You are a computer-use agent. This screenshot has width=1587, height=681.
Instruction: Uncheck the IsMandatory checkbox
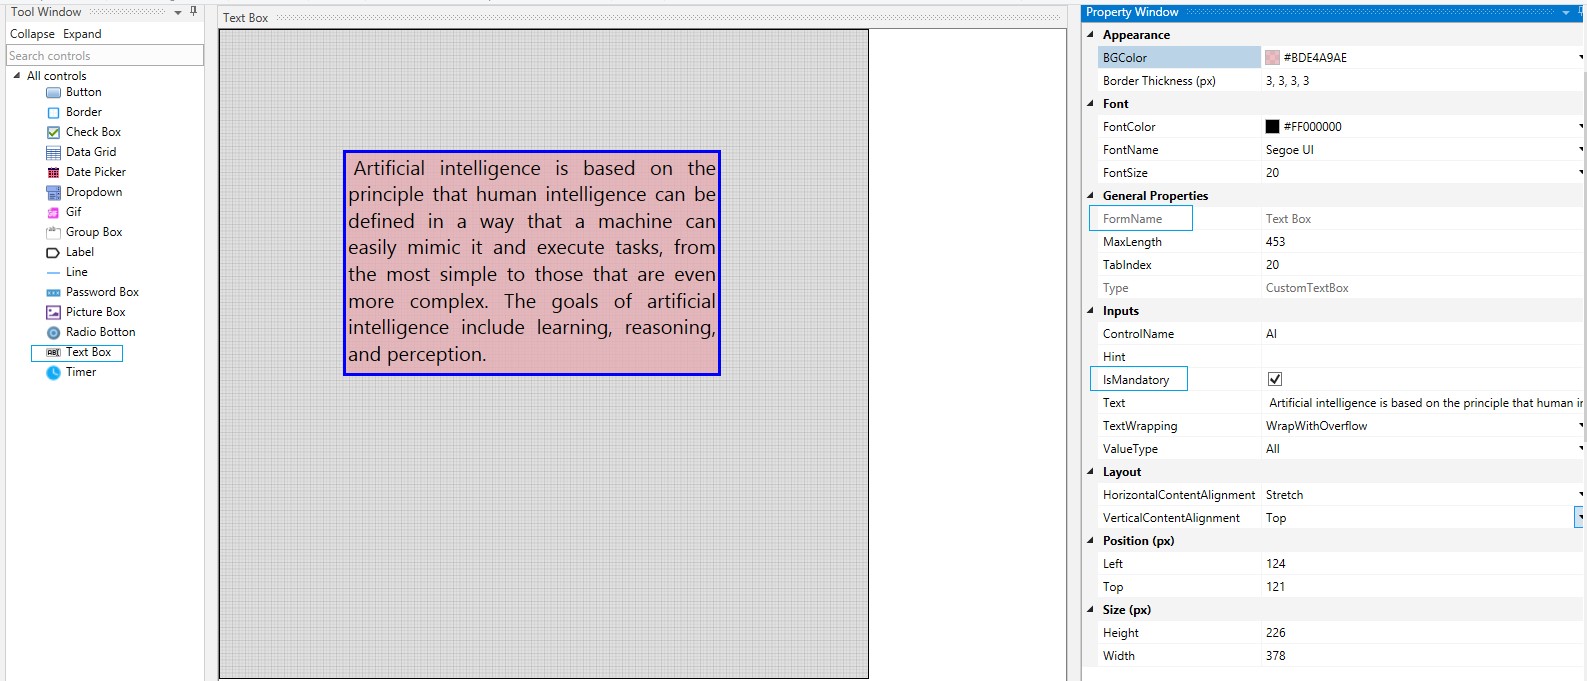(1274, 379)
